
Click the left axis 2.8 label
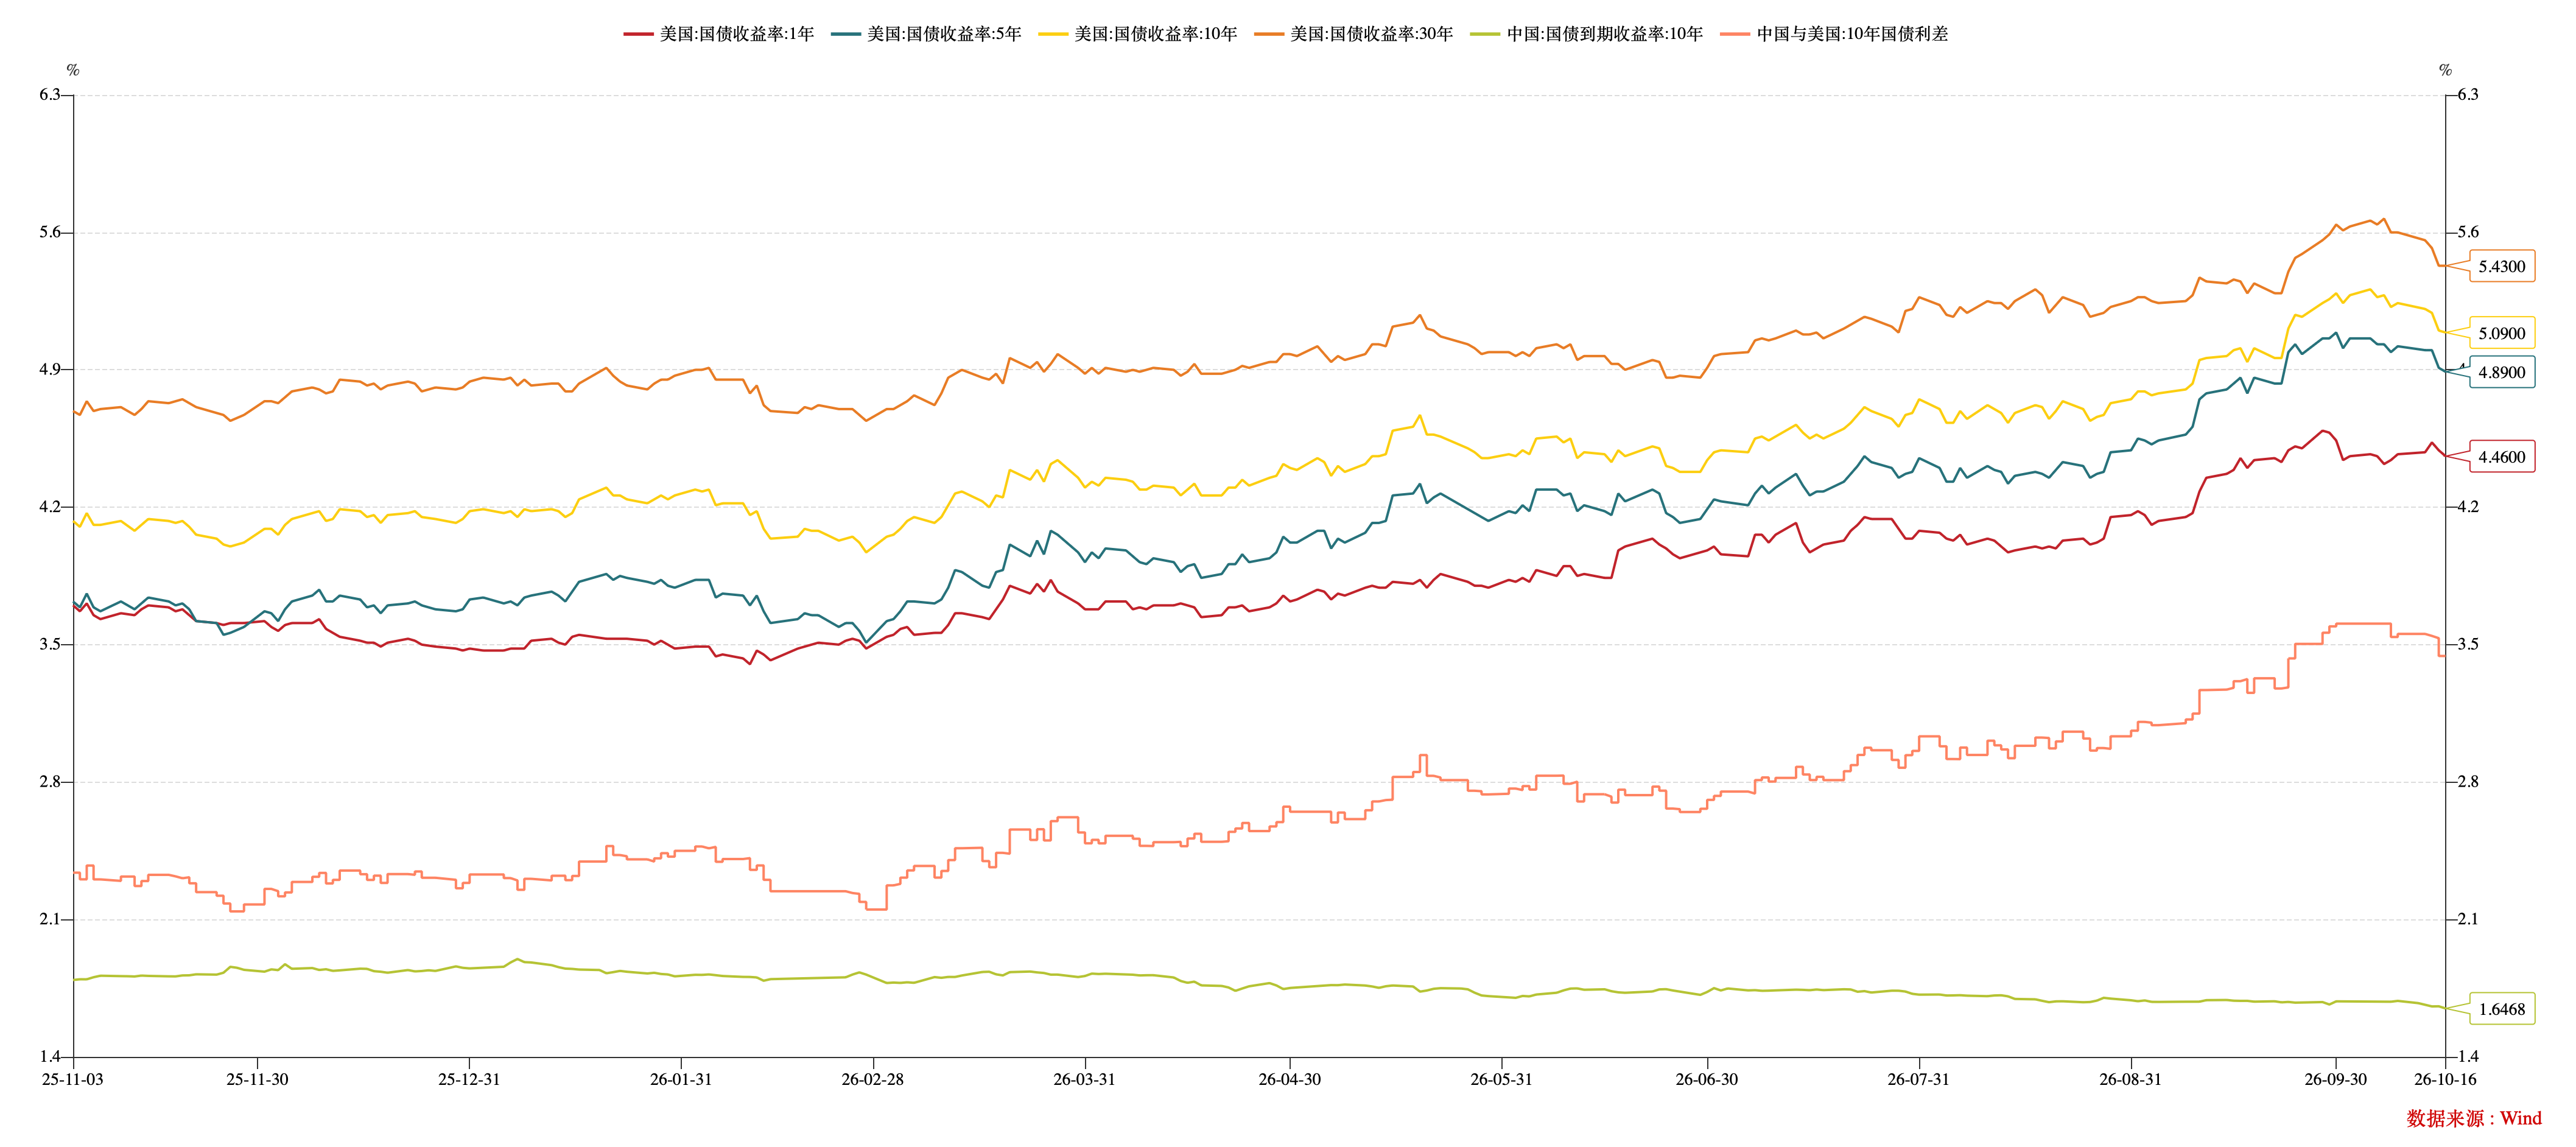point(50,782)
